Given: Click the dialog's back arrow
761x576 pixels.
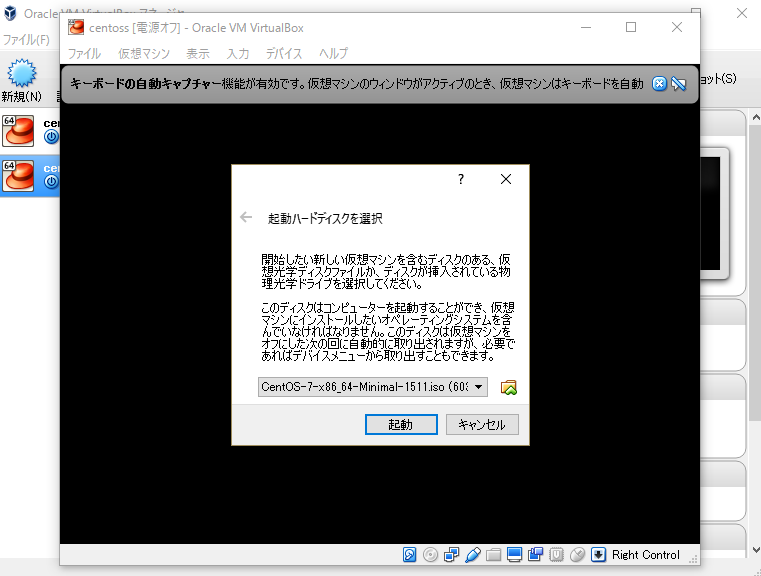Looking at the screenshot, I should [x=246, y=217].
